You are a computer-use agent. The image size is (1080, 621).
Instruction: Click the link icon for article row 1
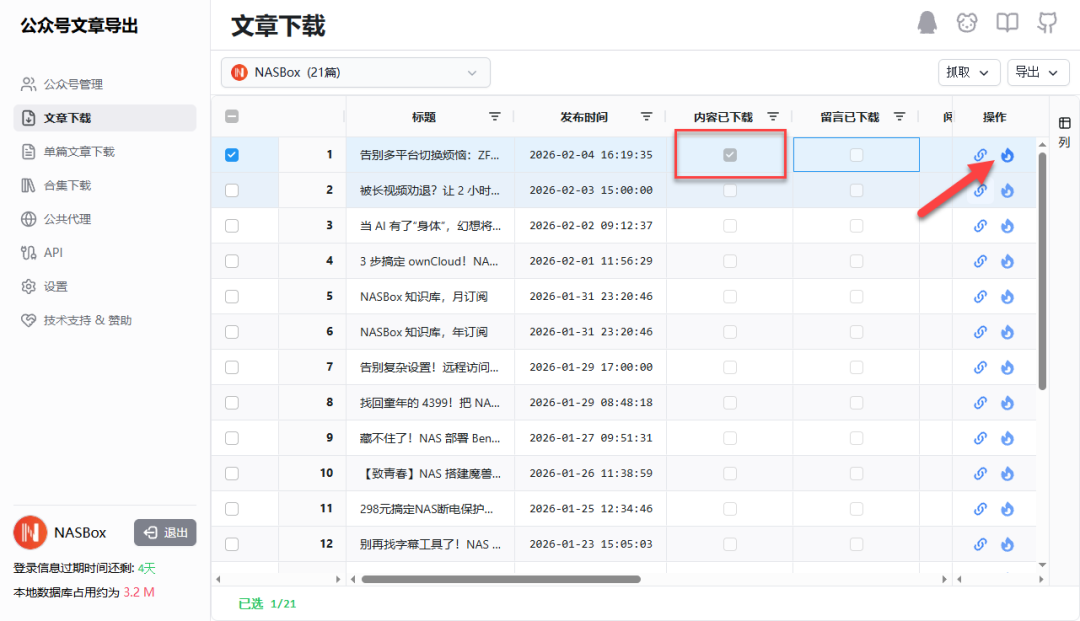[x=981, y=154]
